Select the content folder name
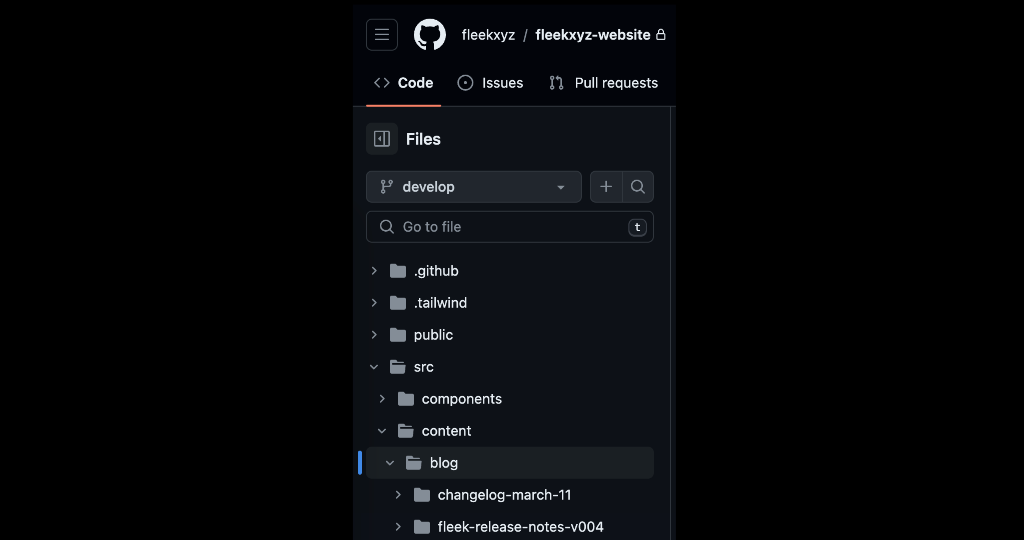Screen dimensions: 1024x540 point(446,430)
